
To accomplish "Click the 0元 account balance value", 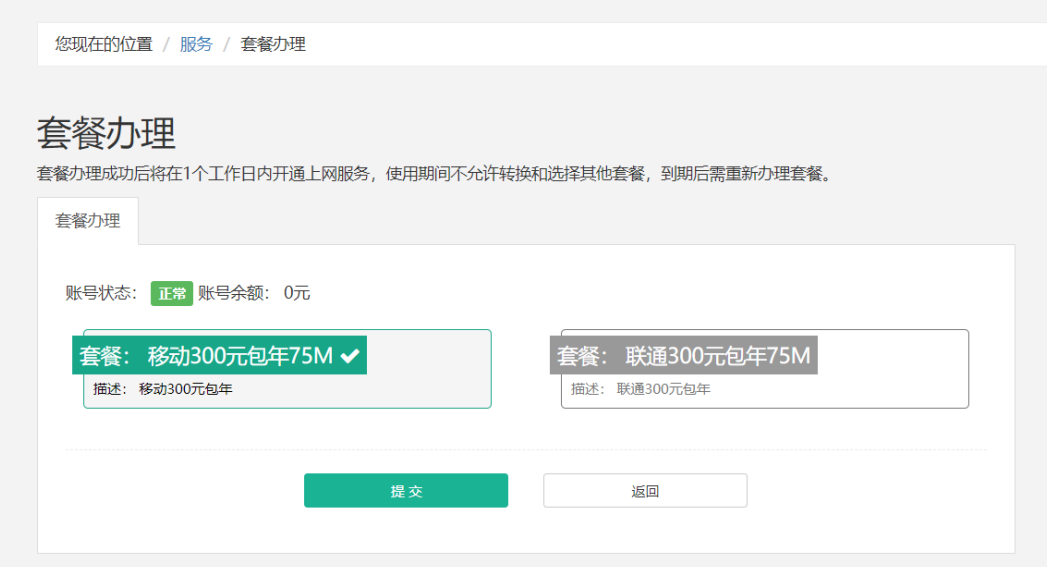I will [297, 293].
